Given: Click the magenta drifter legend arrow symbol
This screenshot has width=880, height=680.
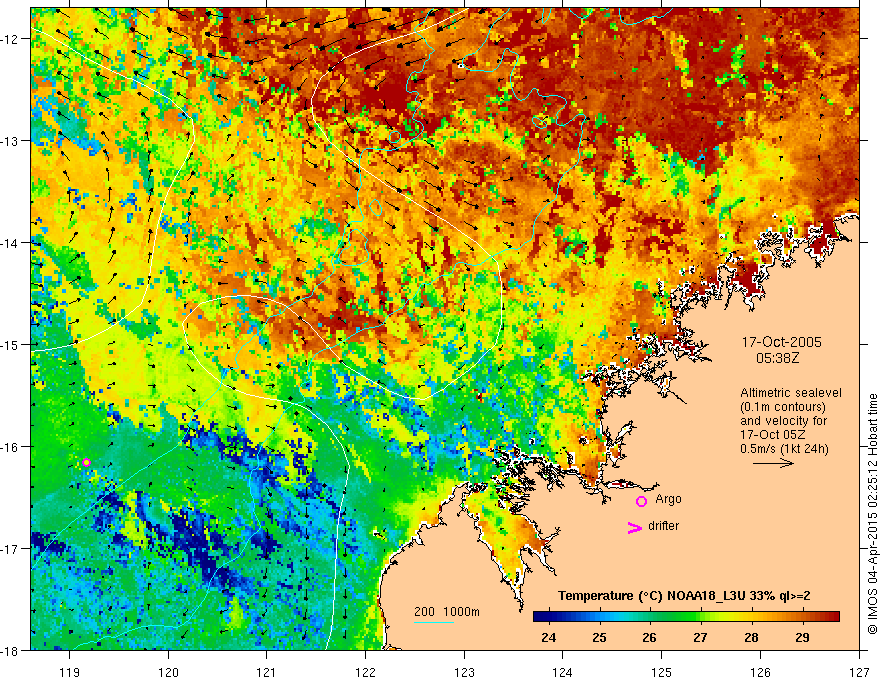Looking at the screenshot, I should coord(634,527).
